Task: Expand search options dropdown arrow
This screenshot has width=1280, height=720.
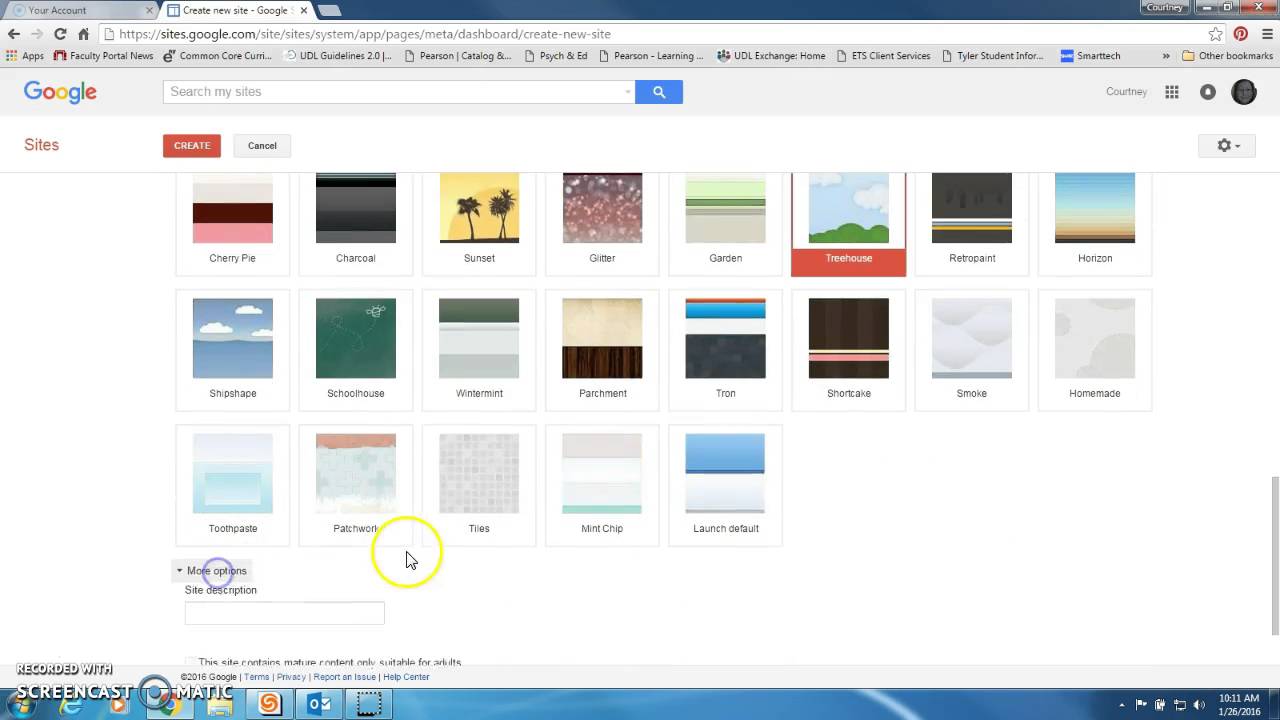Action: click(628, 92)
